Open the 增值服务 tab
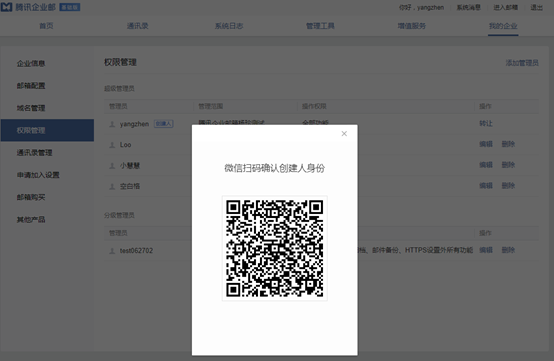Image resolution: width=554 pixels, height=361 pixels. (x=412, y=26)
